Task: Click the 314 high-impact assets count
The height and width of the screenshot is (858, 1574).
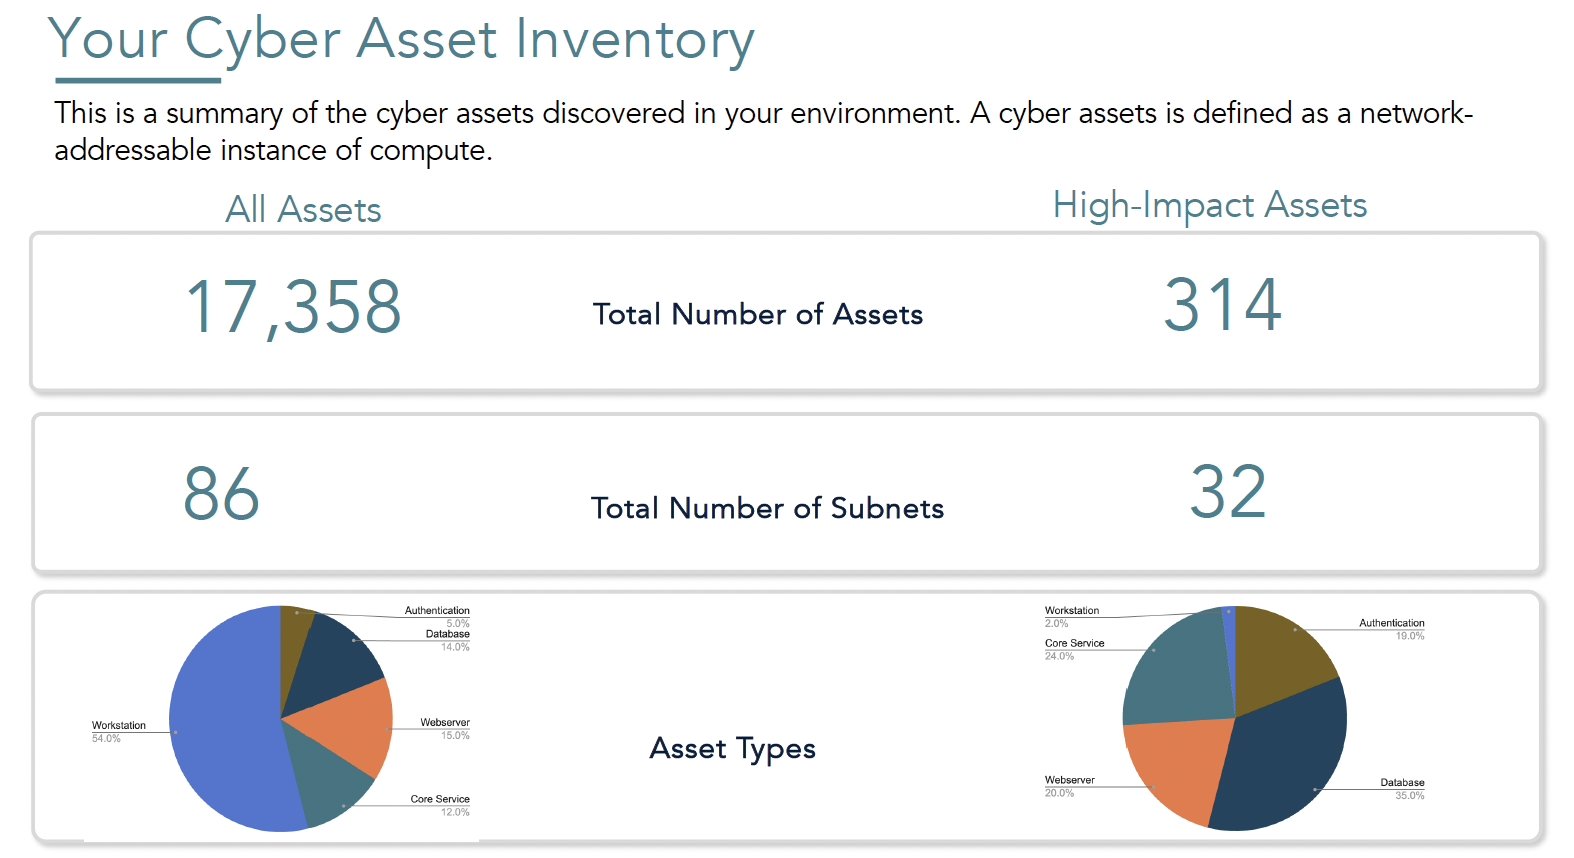Action: point(1222,305)
